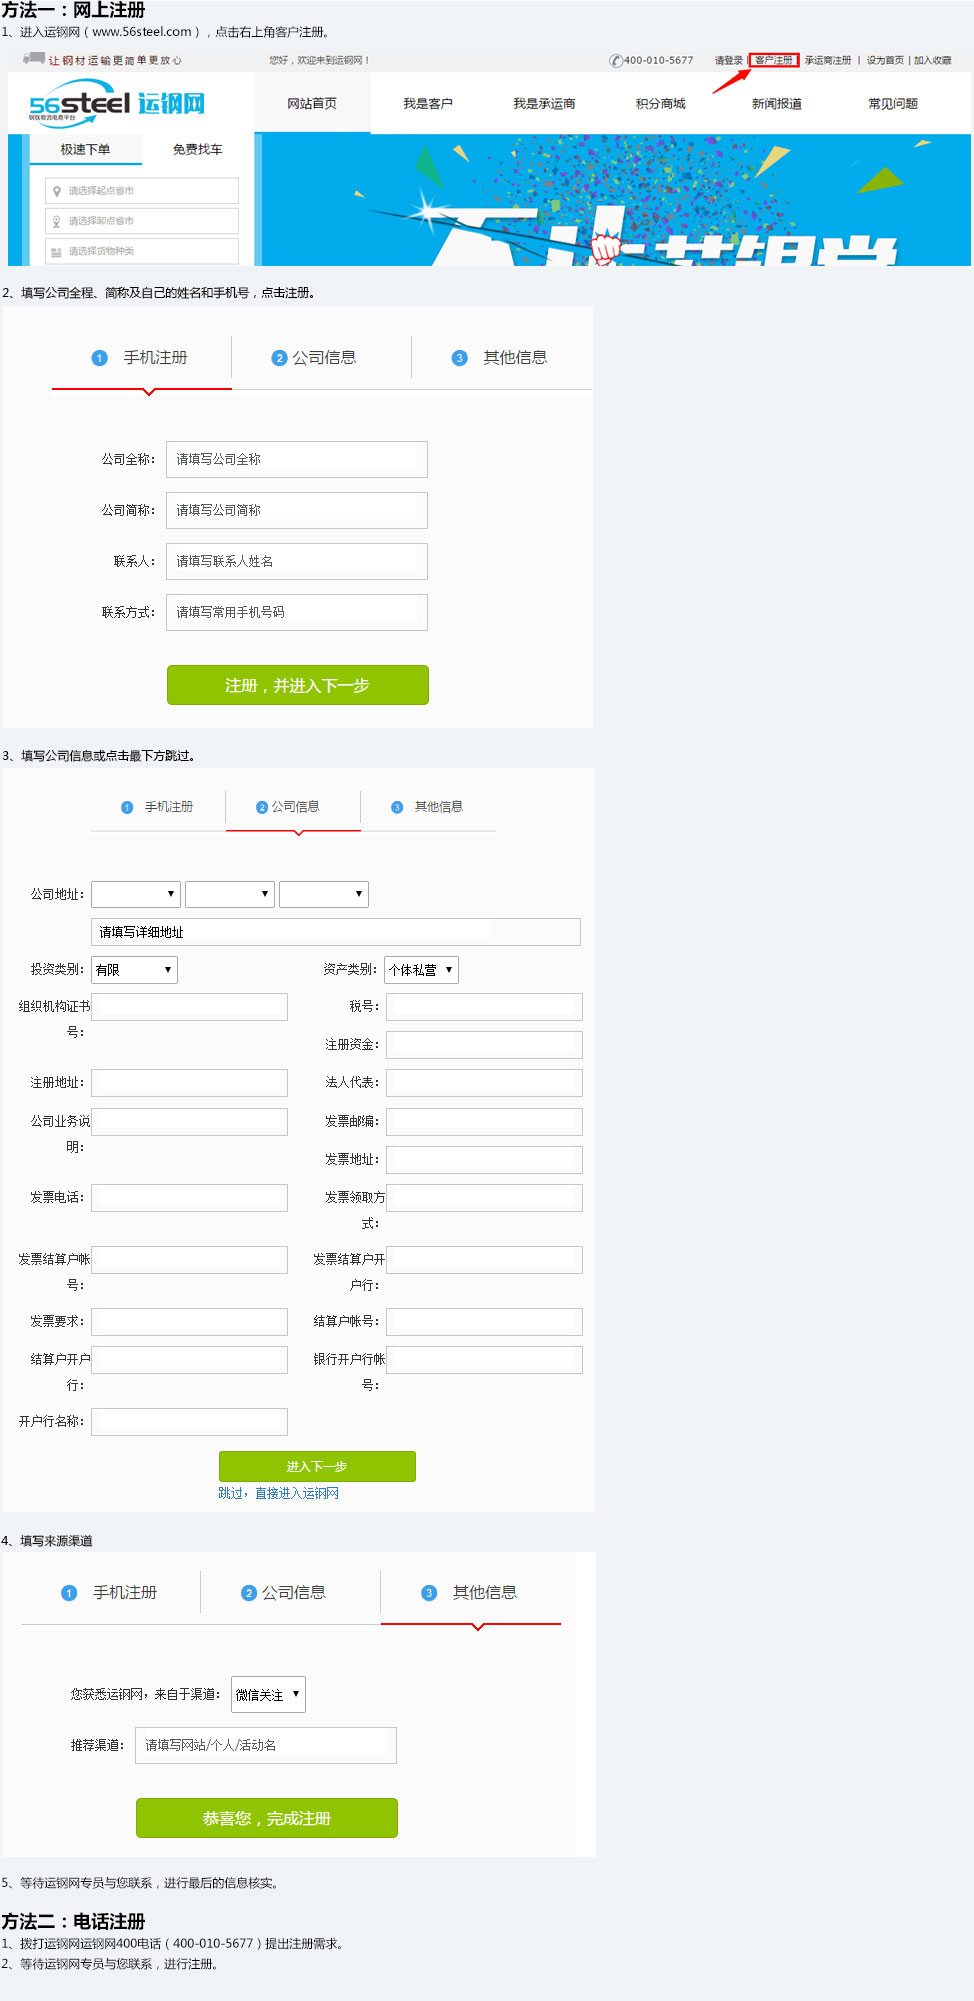Click the 注册地址 input field
Image resolution: width=974 pixels, height=2001 pixels.
pyautogui.click(x=190, y=1083)
